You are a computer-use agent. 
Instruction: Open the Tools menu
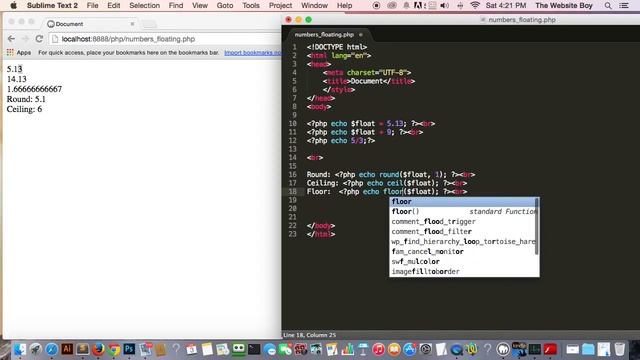click(251, 5)
